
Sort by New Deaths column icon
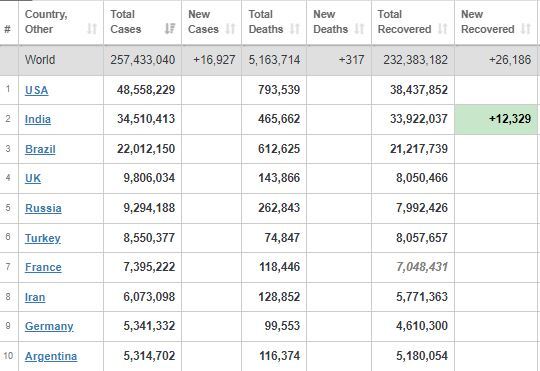click(360, 29)
